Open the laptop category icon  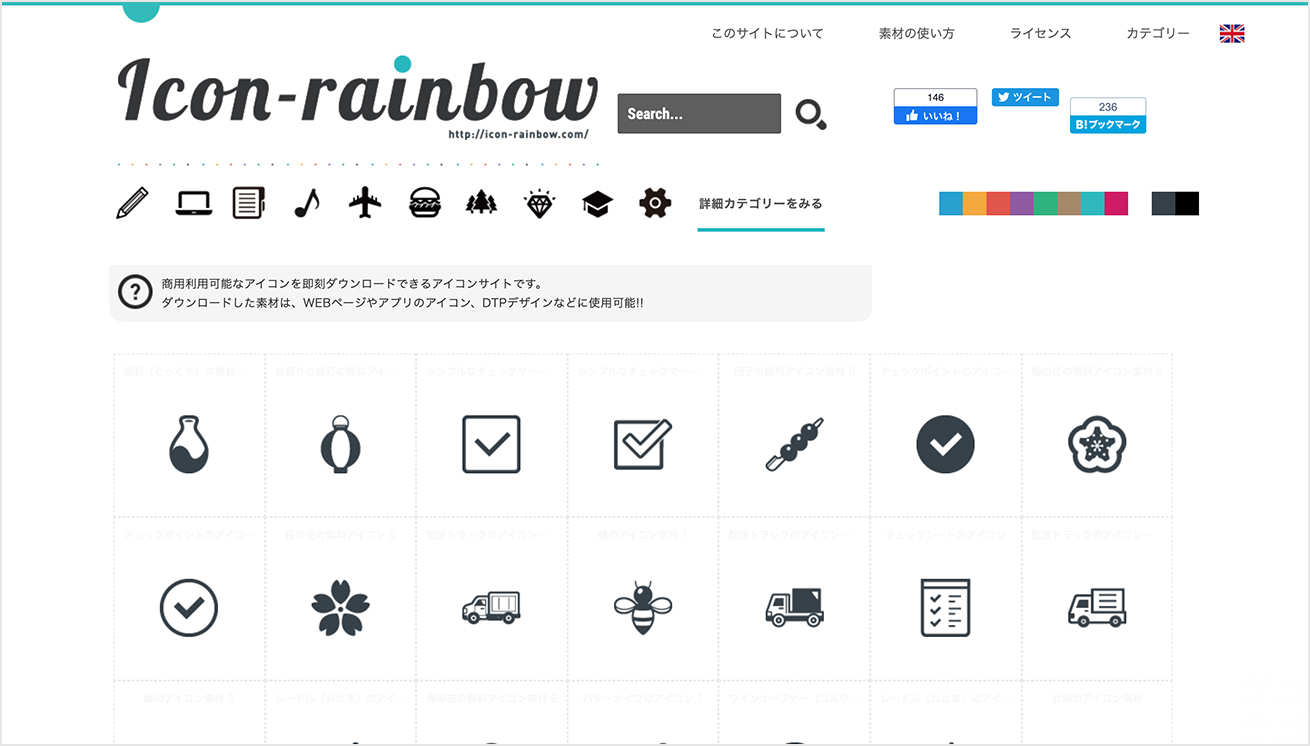[192, 202]
